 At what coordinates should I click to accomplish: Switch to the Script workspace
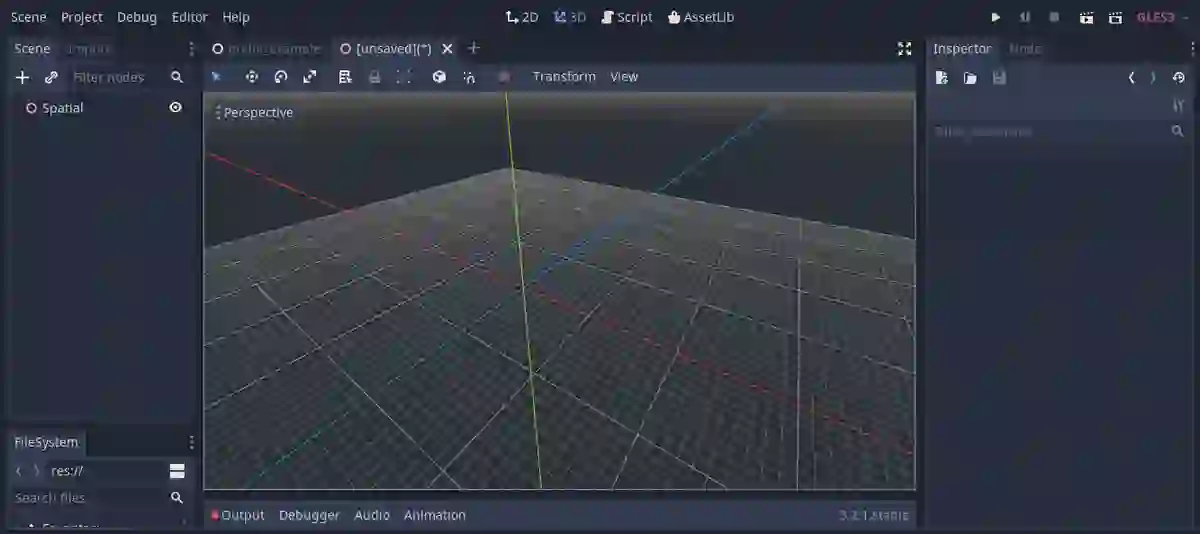tap(627, 17)
